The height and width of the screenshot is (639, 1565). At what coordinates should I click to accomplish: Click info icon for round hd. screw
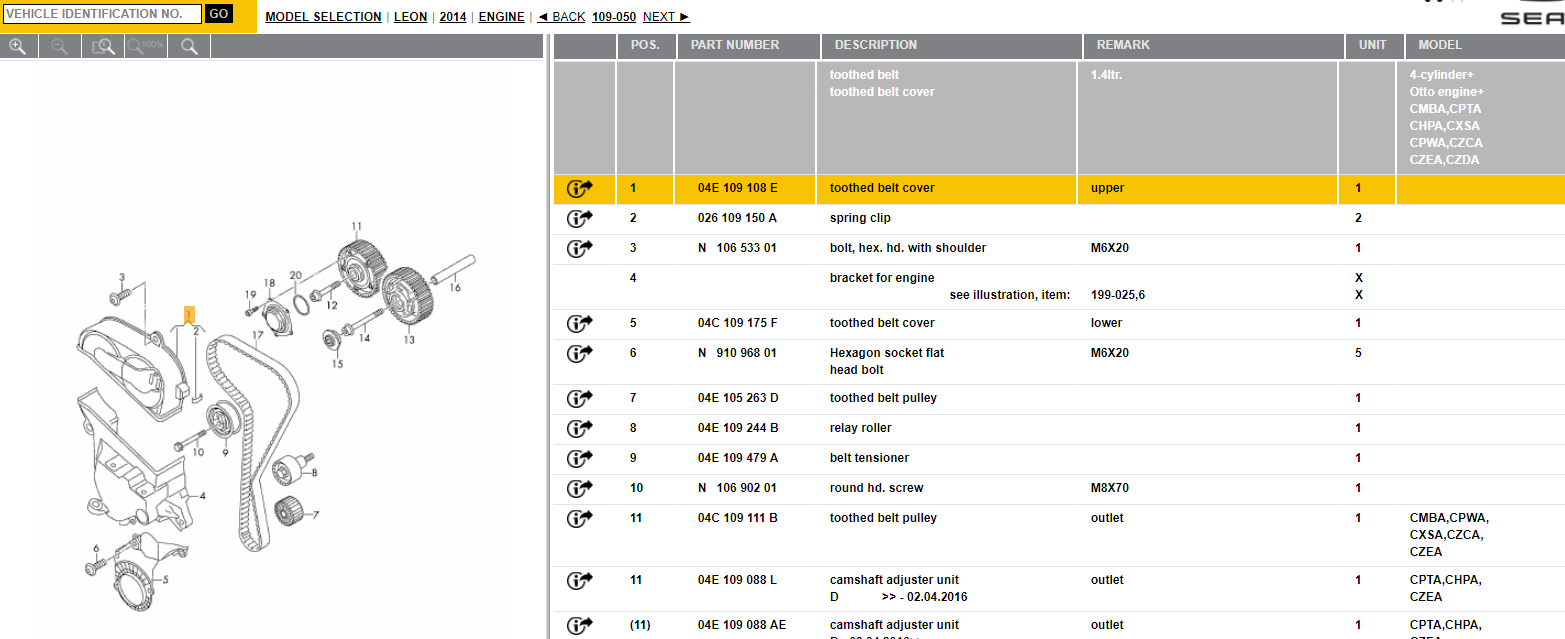tap(580, 488)
